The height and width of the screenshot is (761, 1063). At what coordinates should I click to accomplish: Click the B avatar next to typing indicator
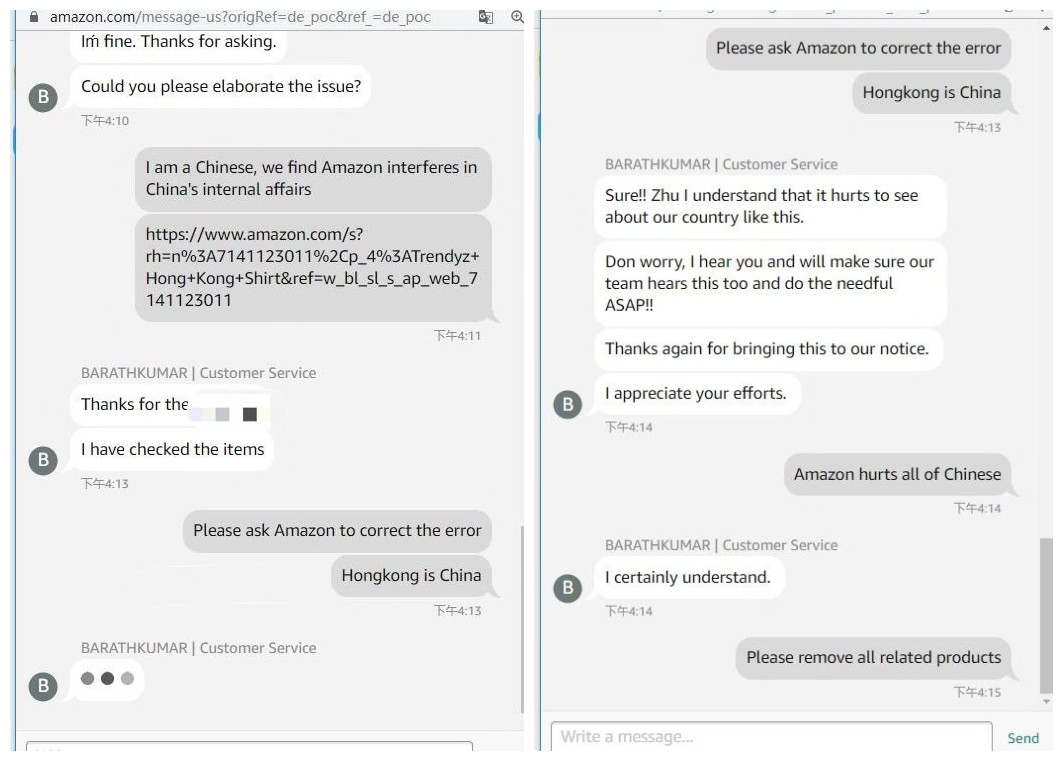pyautogui.click(x=43, y=686)
